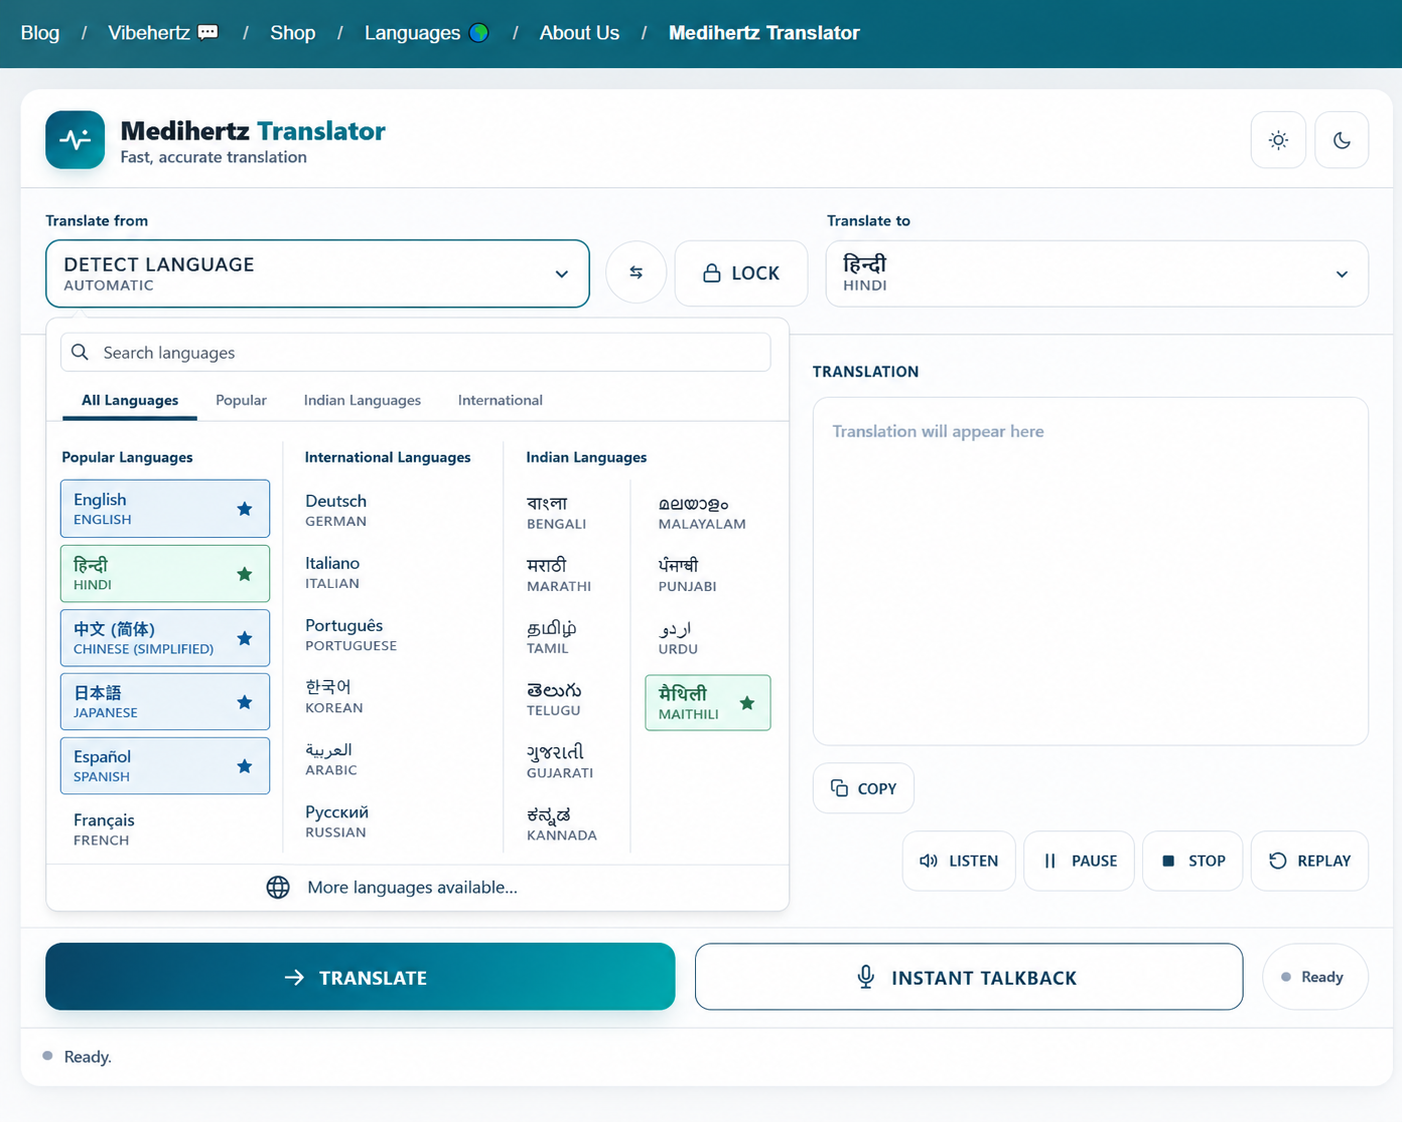Open the About Us nav link
Screen dimensions: 1402x1122
(x=579, y=33)
